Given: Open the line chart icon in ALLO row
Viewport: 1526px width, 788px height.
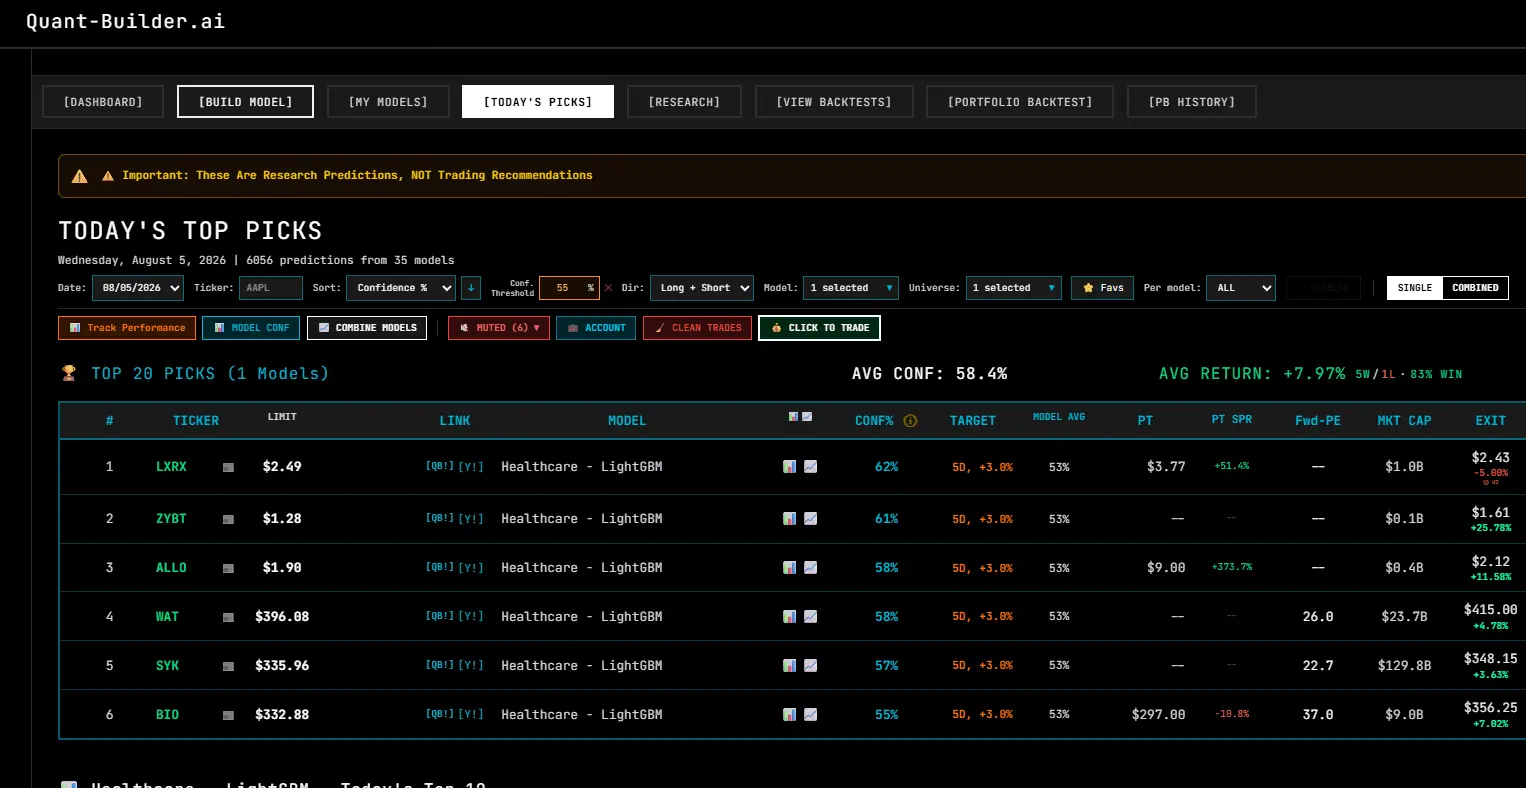Looking at the screenshot, I should tap(810, 567).
